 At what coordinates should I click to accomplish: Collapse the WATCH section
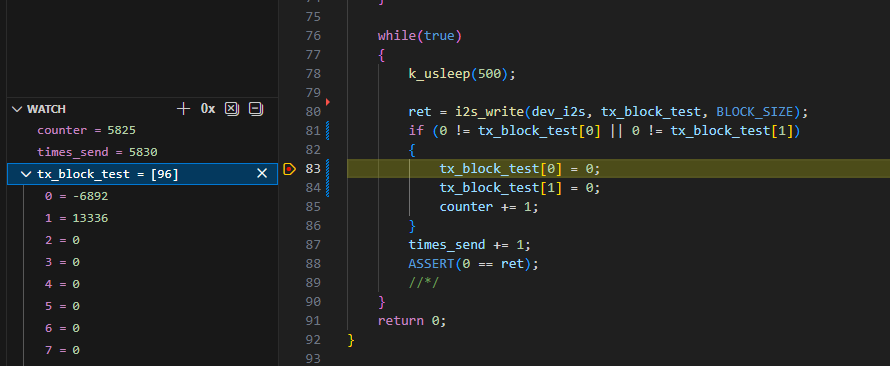click(x=17, y=109)
